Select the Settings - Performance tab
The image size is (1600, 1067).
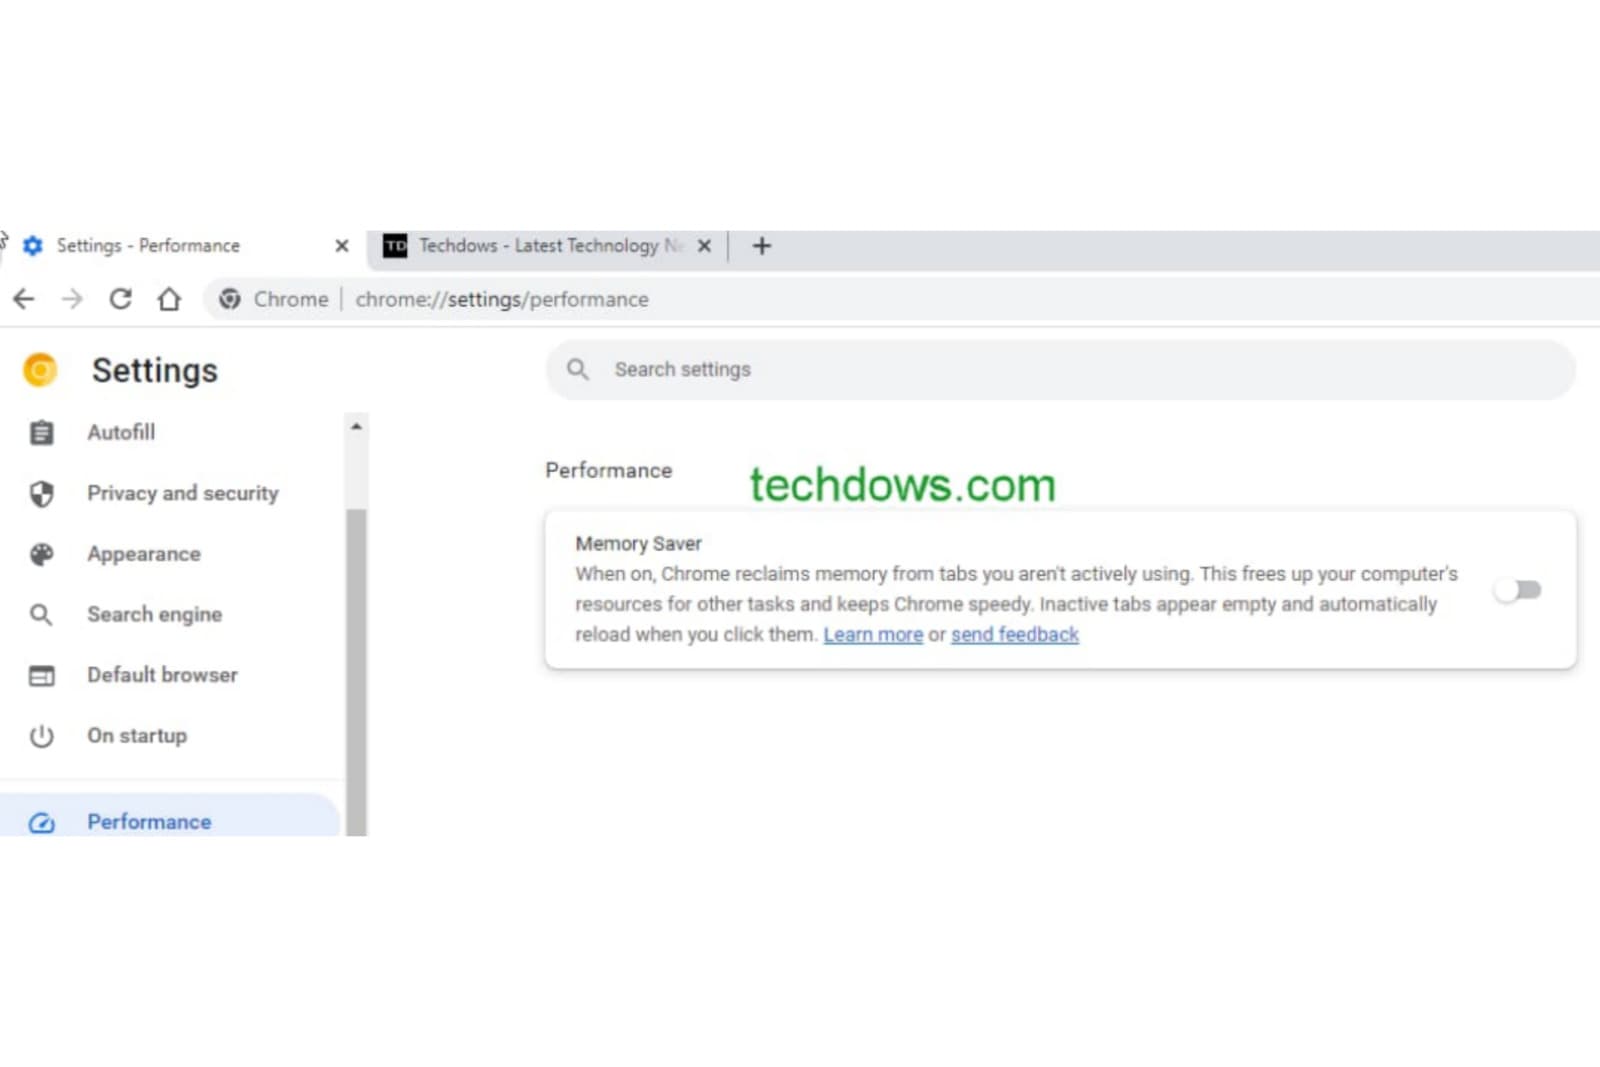click(x=148, y=246)
